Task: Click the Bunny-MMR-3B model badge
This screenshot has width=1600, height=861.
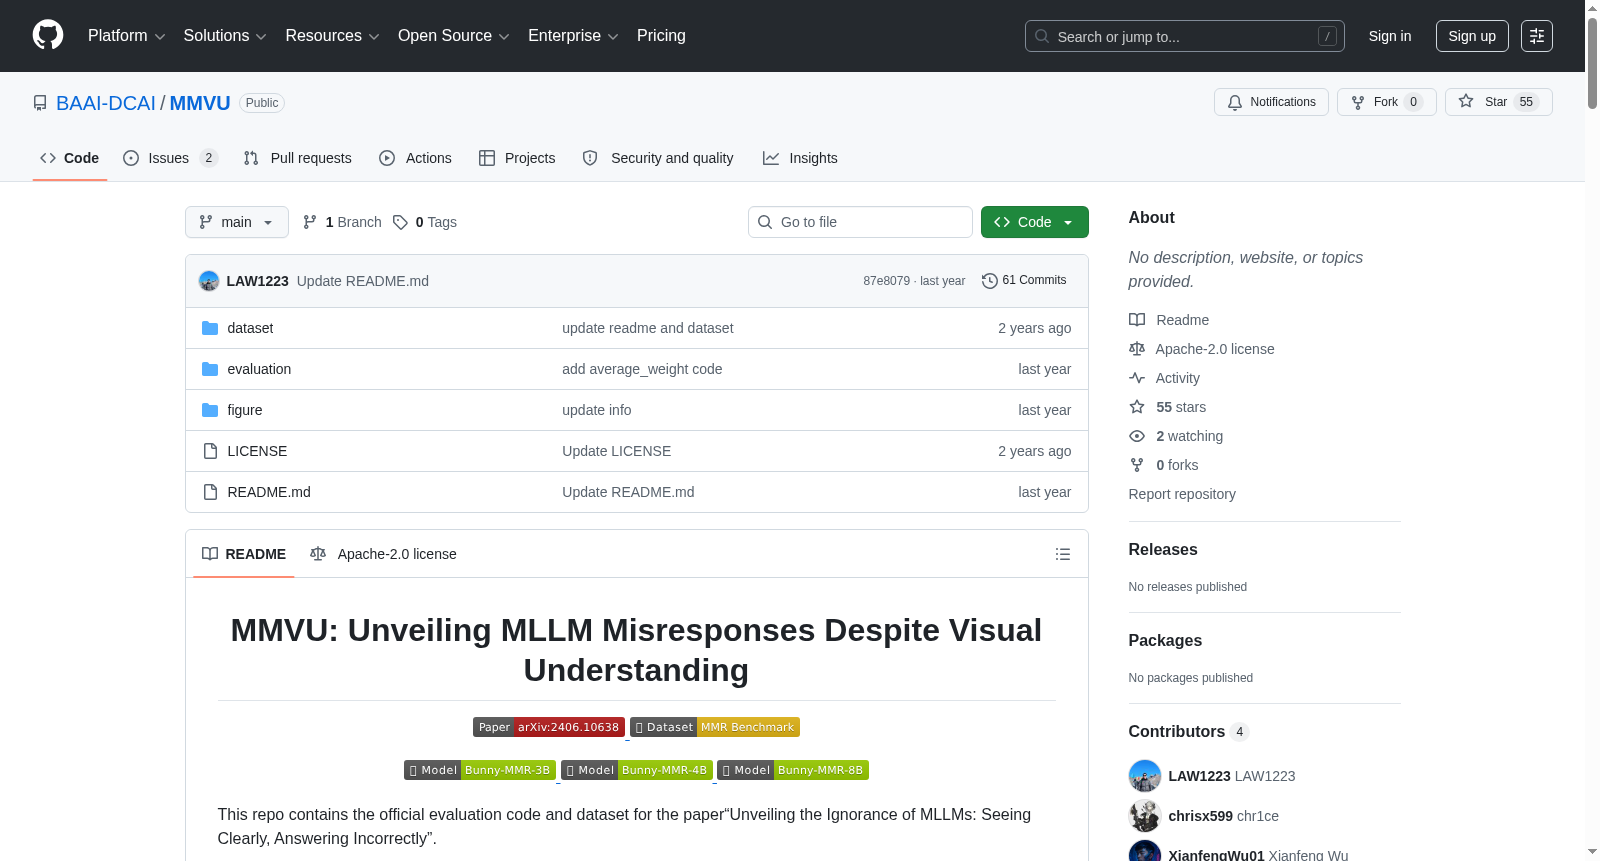Action: [480, 770]
